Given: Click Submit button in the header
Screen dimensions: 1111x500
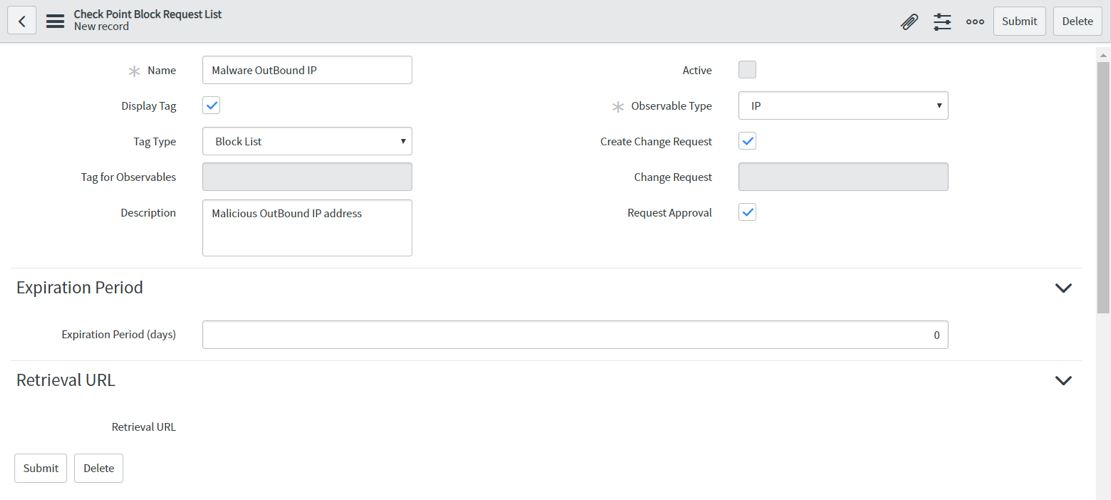Looking at the screenshot, I should click(1020, 21).
